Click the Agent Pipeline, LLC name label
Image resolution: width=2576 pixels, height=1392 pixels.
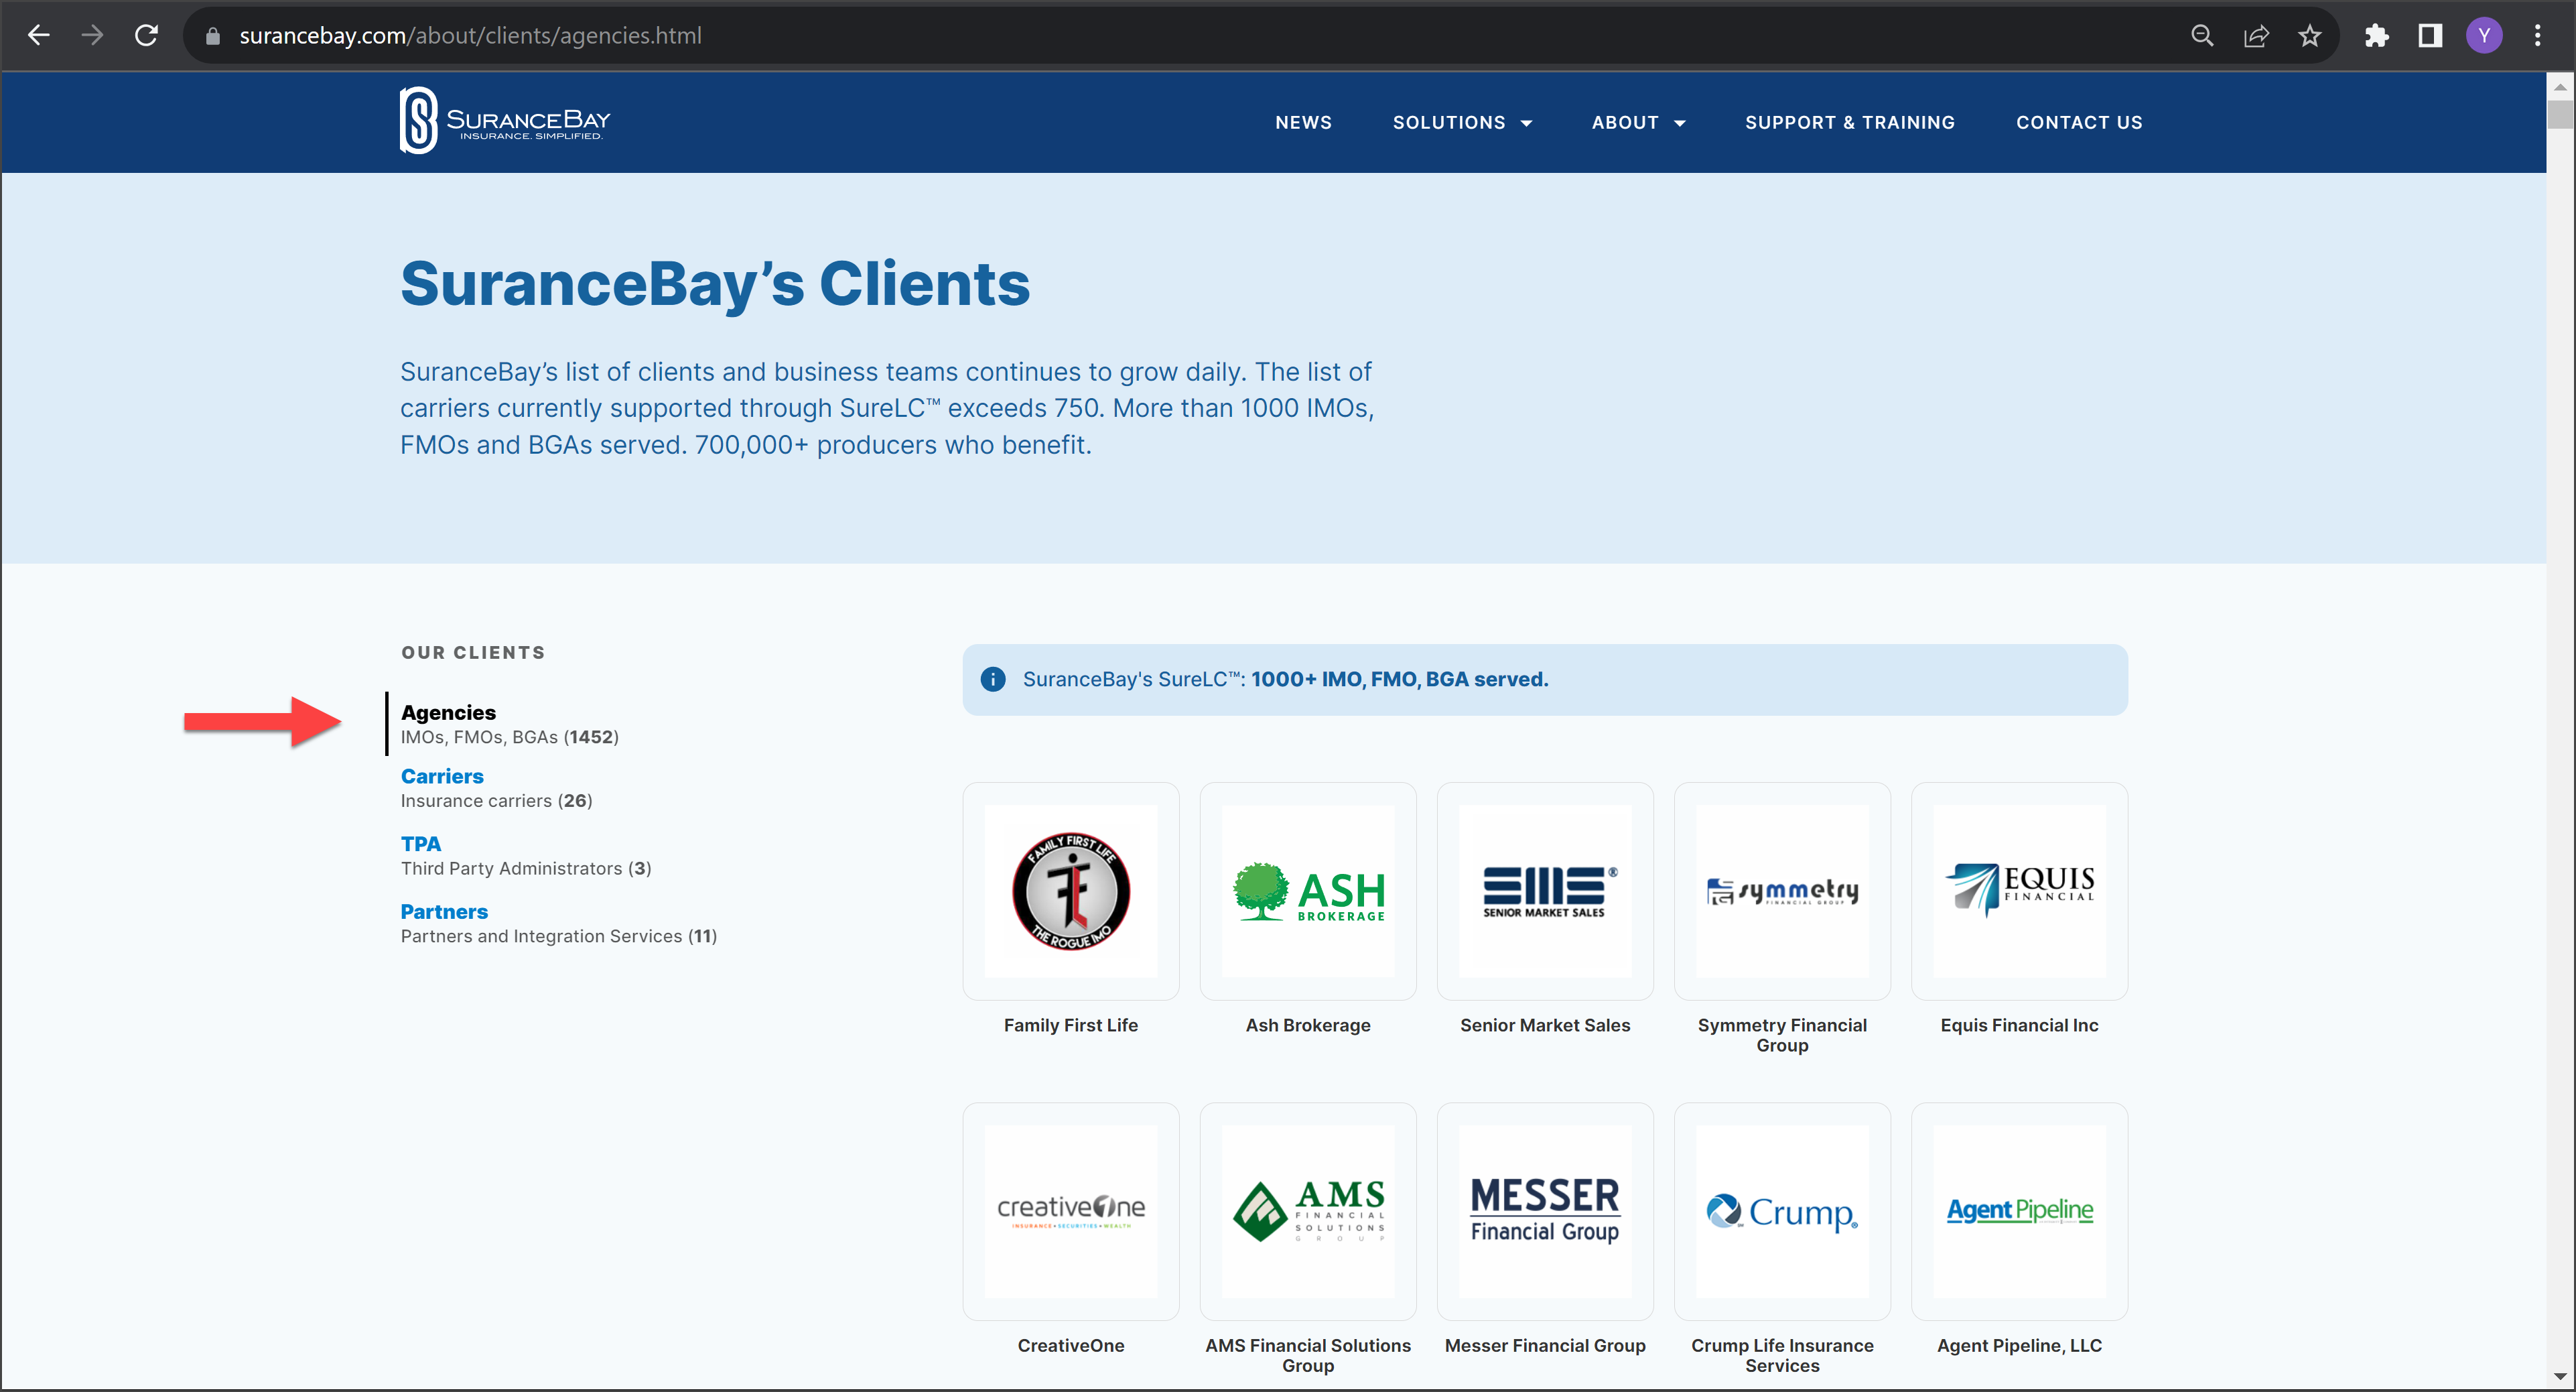tap(2019, 1346)
